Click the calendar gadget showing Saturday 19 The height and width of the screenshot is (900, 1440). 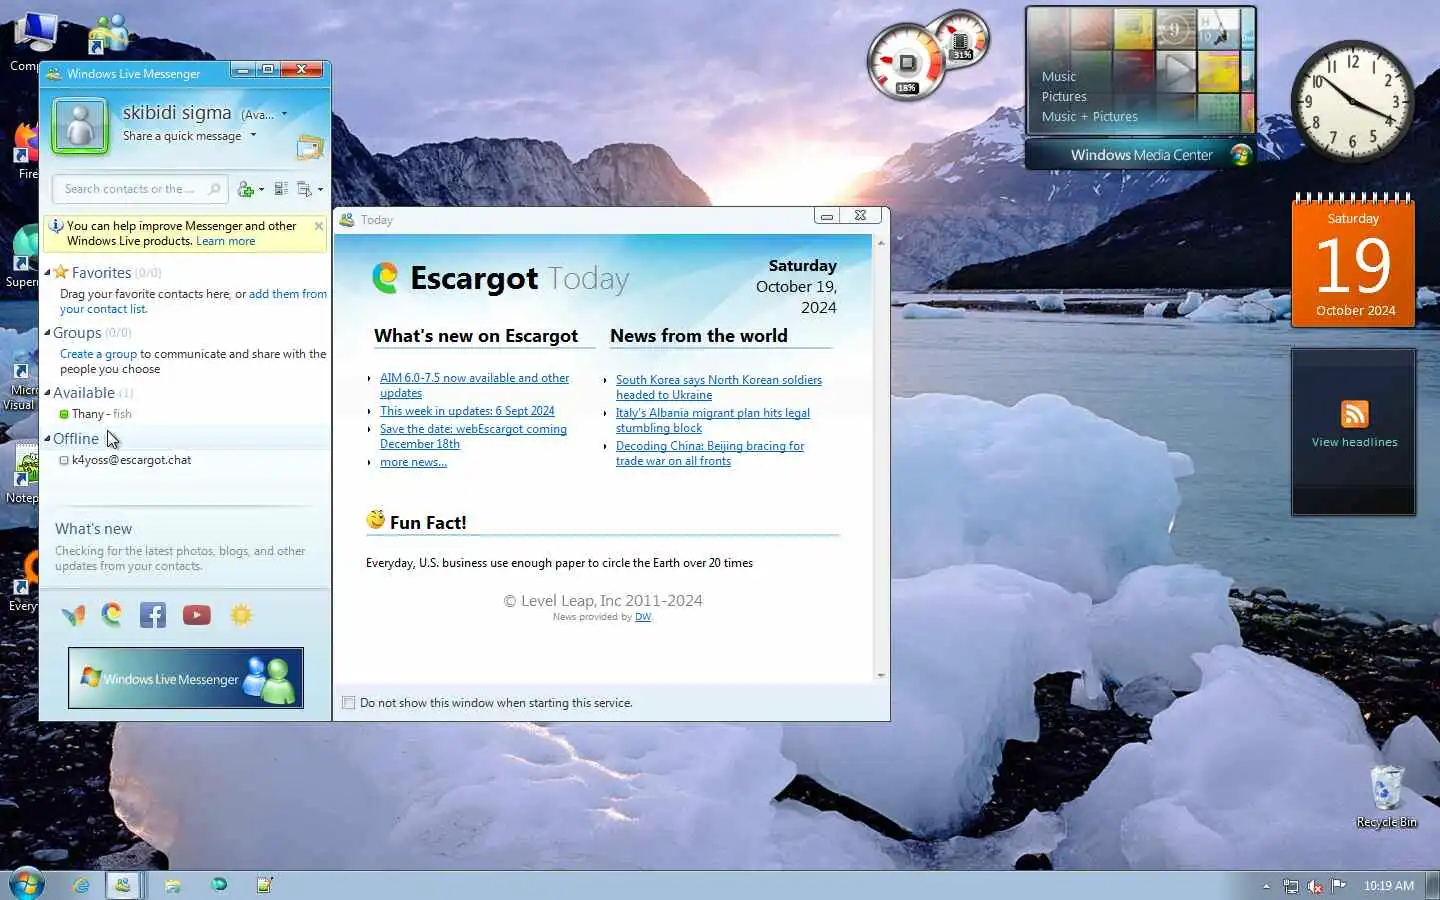coord(1353,260)
